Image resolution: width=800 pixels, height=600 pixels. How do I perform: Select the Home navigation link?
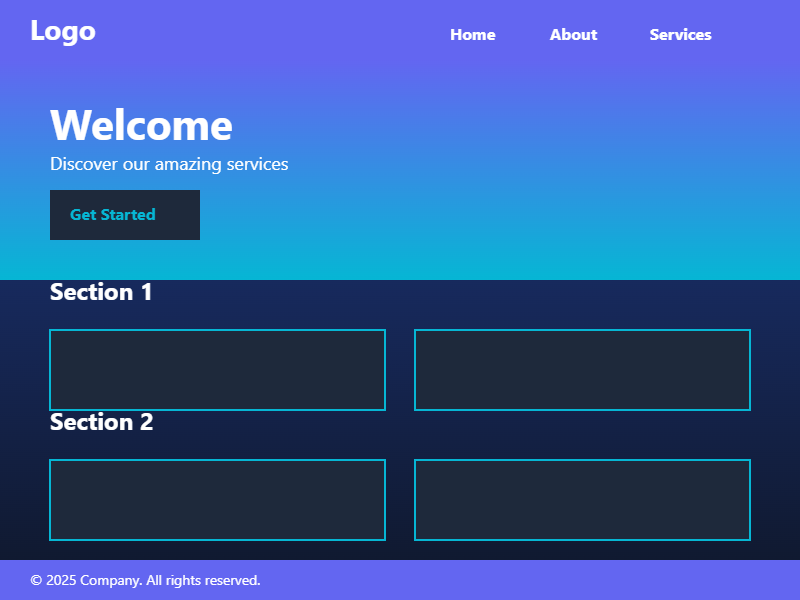(x=472, y=34)
